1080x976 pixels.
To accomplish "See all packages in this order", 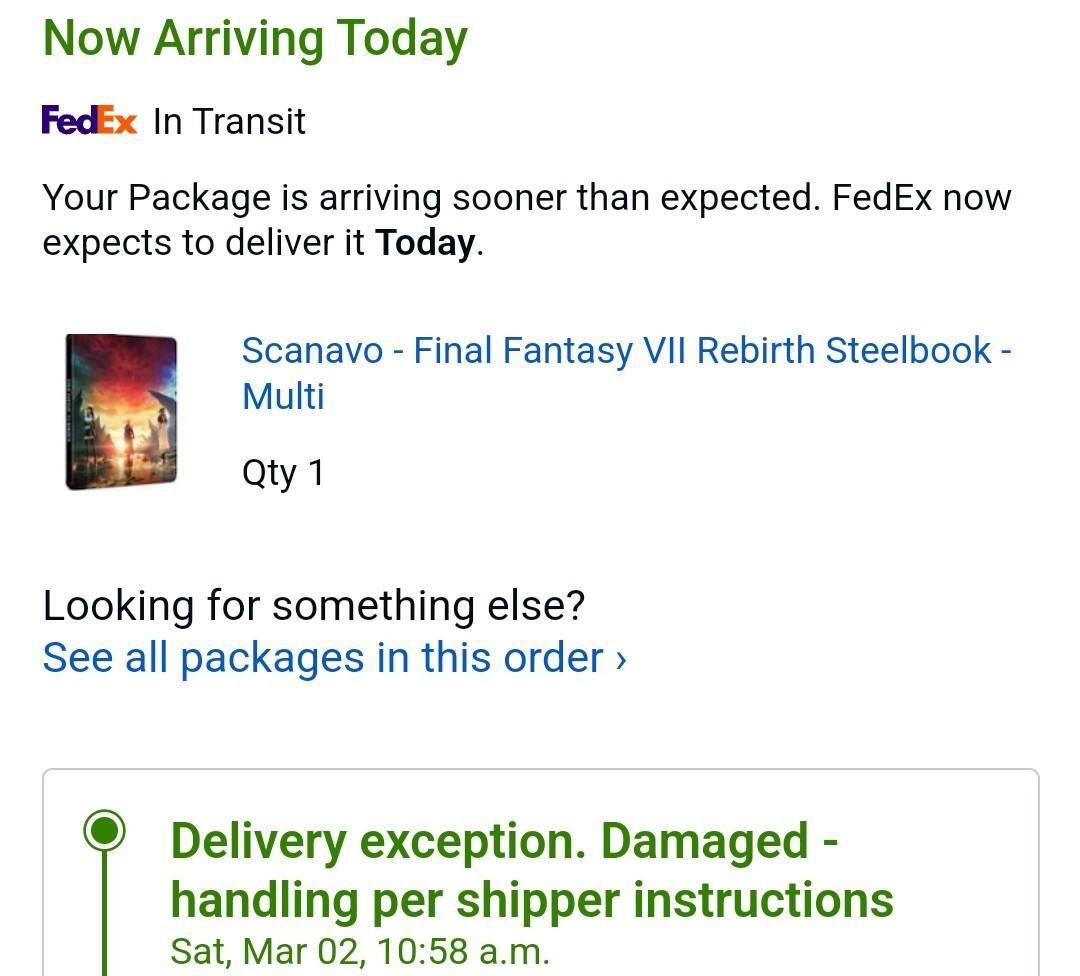I will (x=323, y=658).
